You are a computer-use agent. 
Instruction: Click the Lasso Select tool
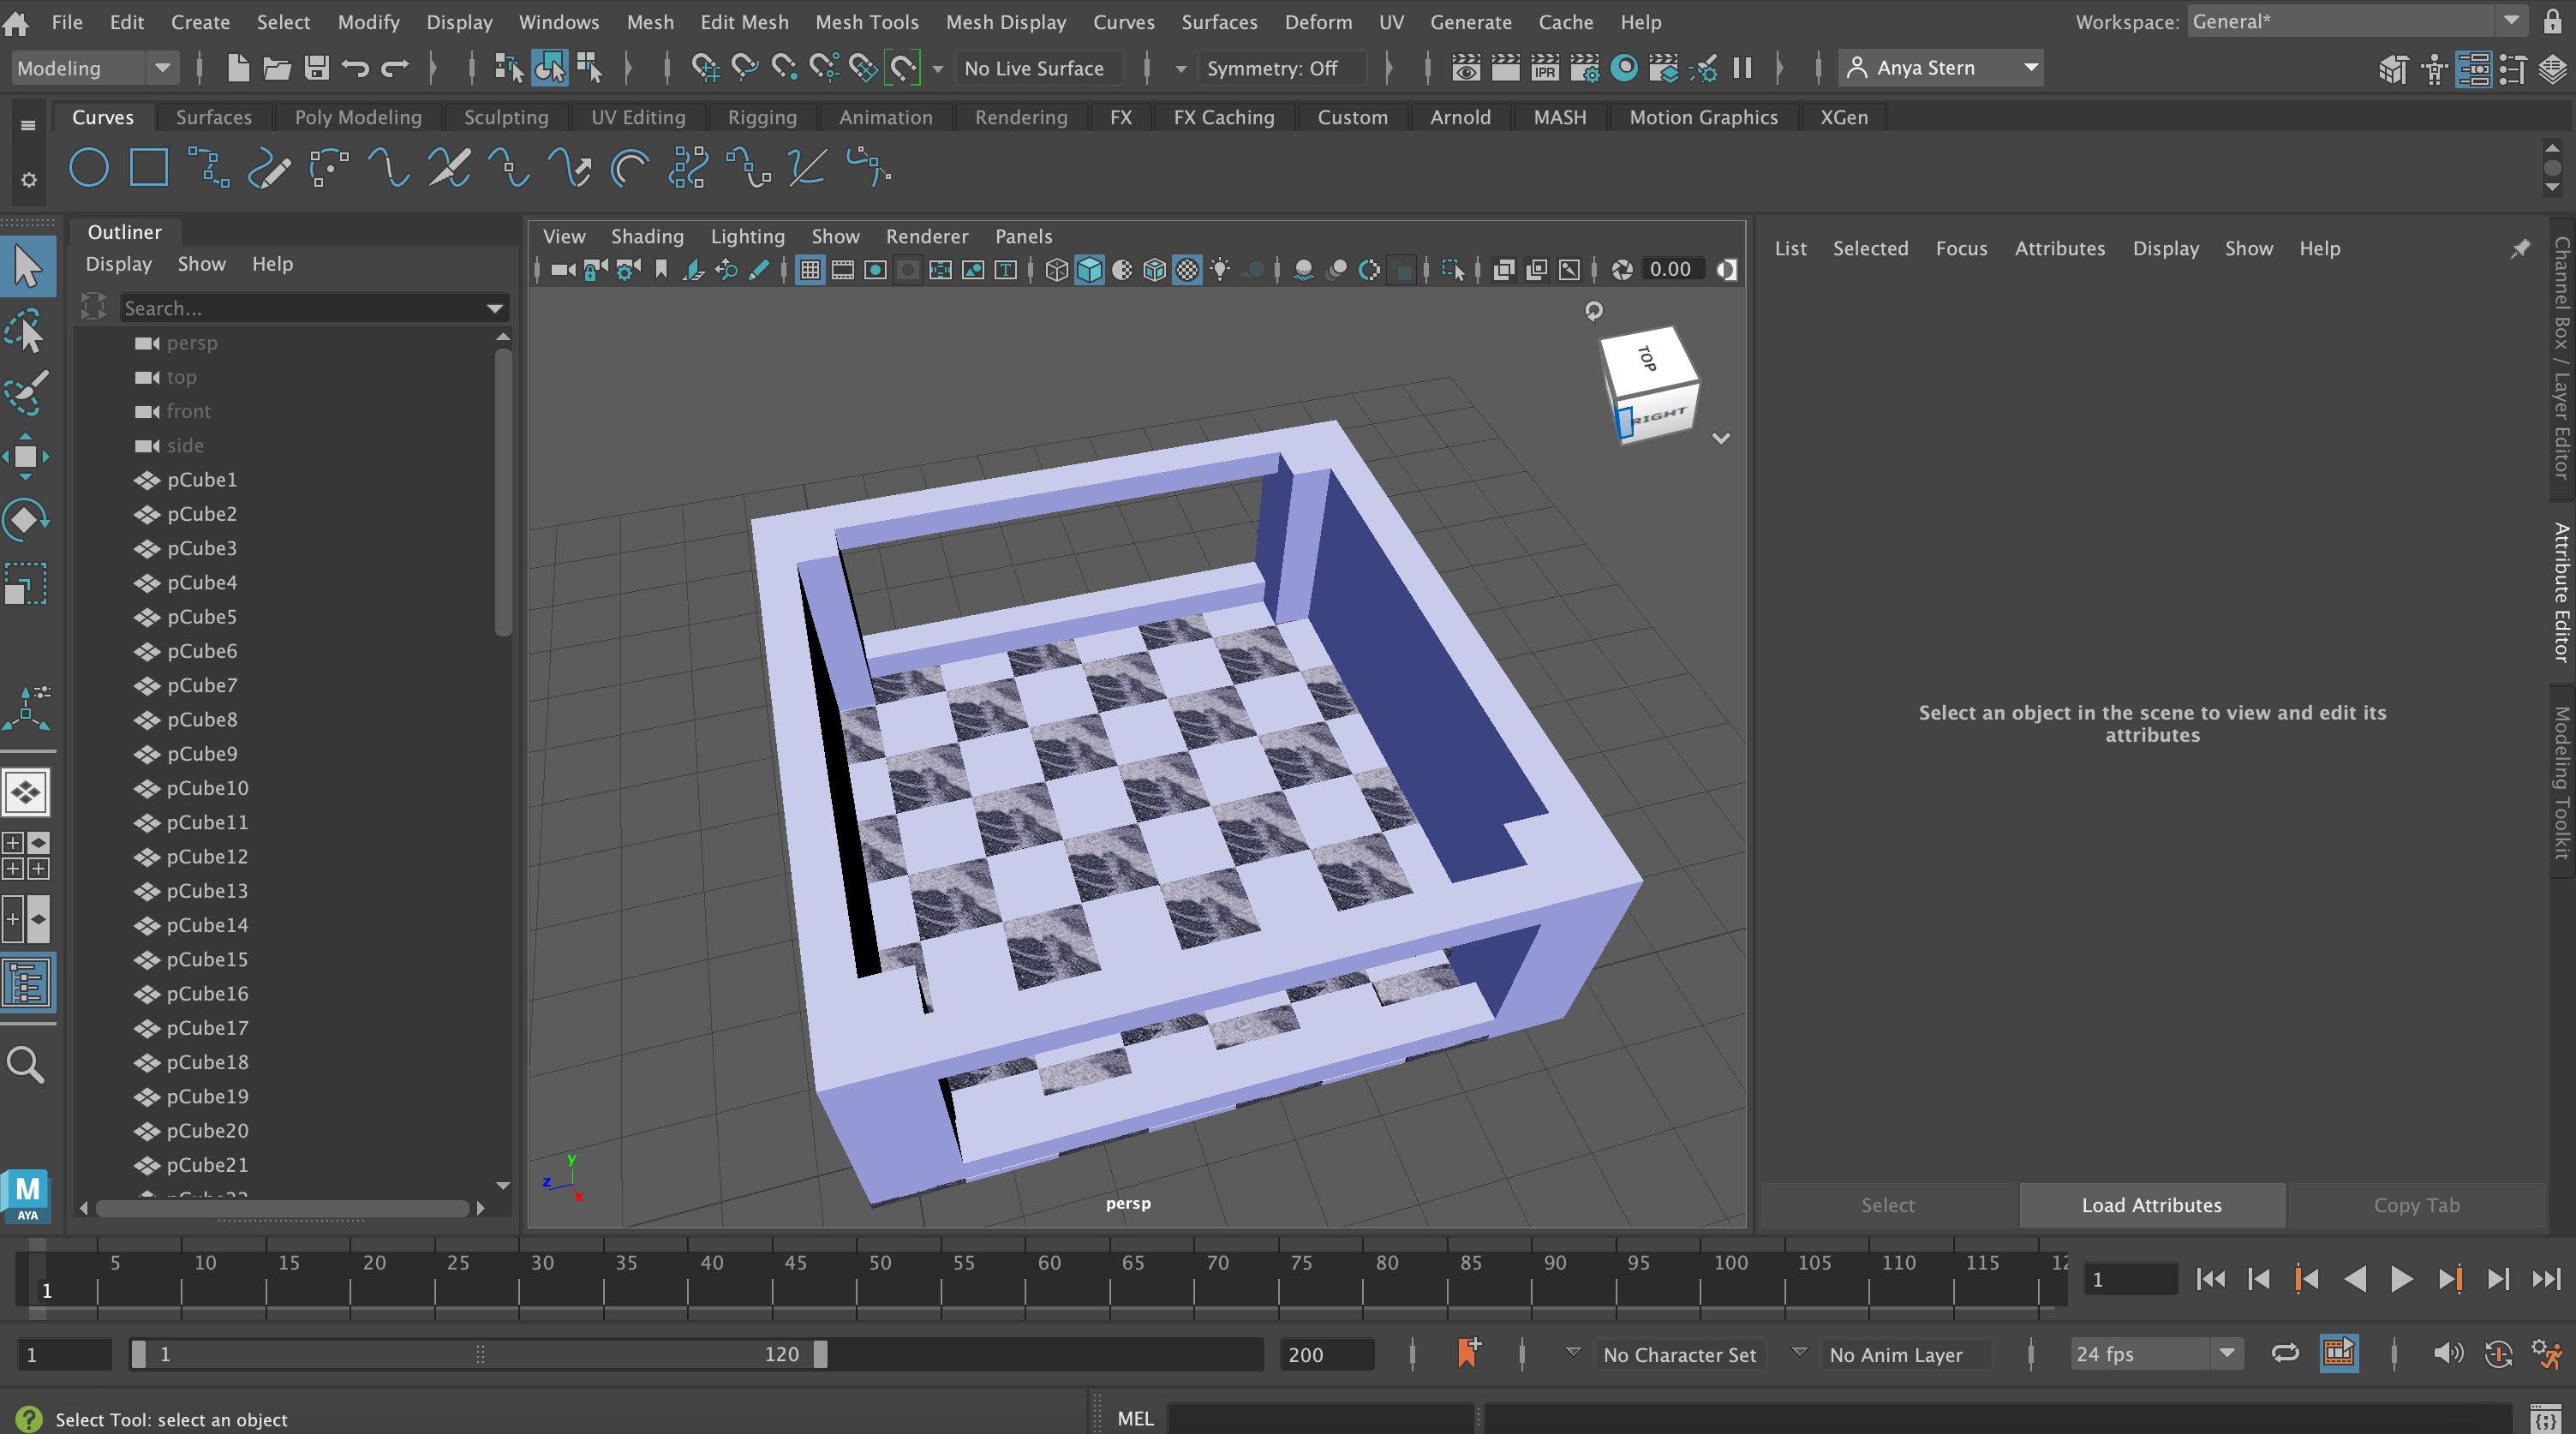pos(26,331)
